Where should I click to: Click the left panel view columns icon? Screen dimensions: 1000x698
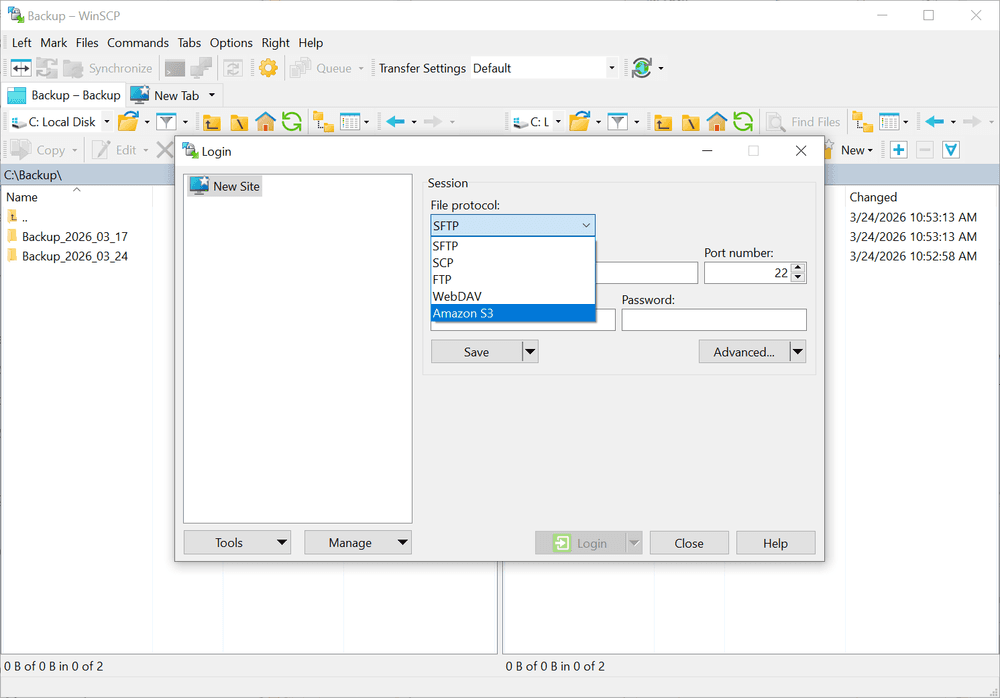350,121
